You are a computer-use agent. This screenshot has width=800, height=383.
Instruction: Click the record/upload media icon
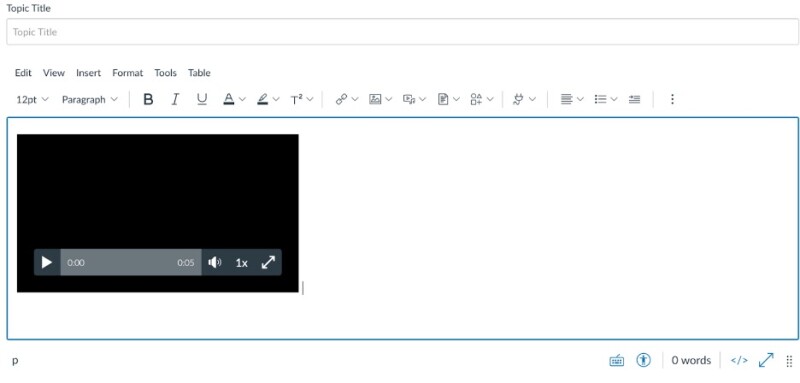point(409,99)
